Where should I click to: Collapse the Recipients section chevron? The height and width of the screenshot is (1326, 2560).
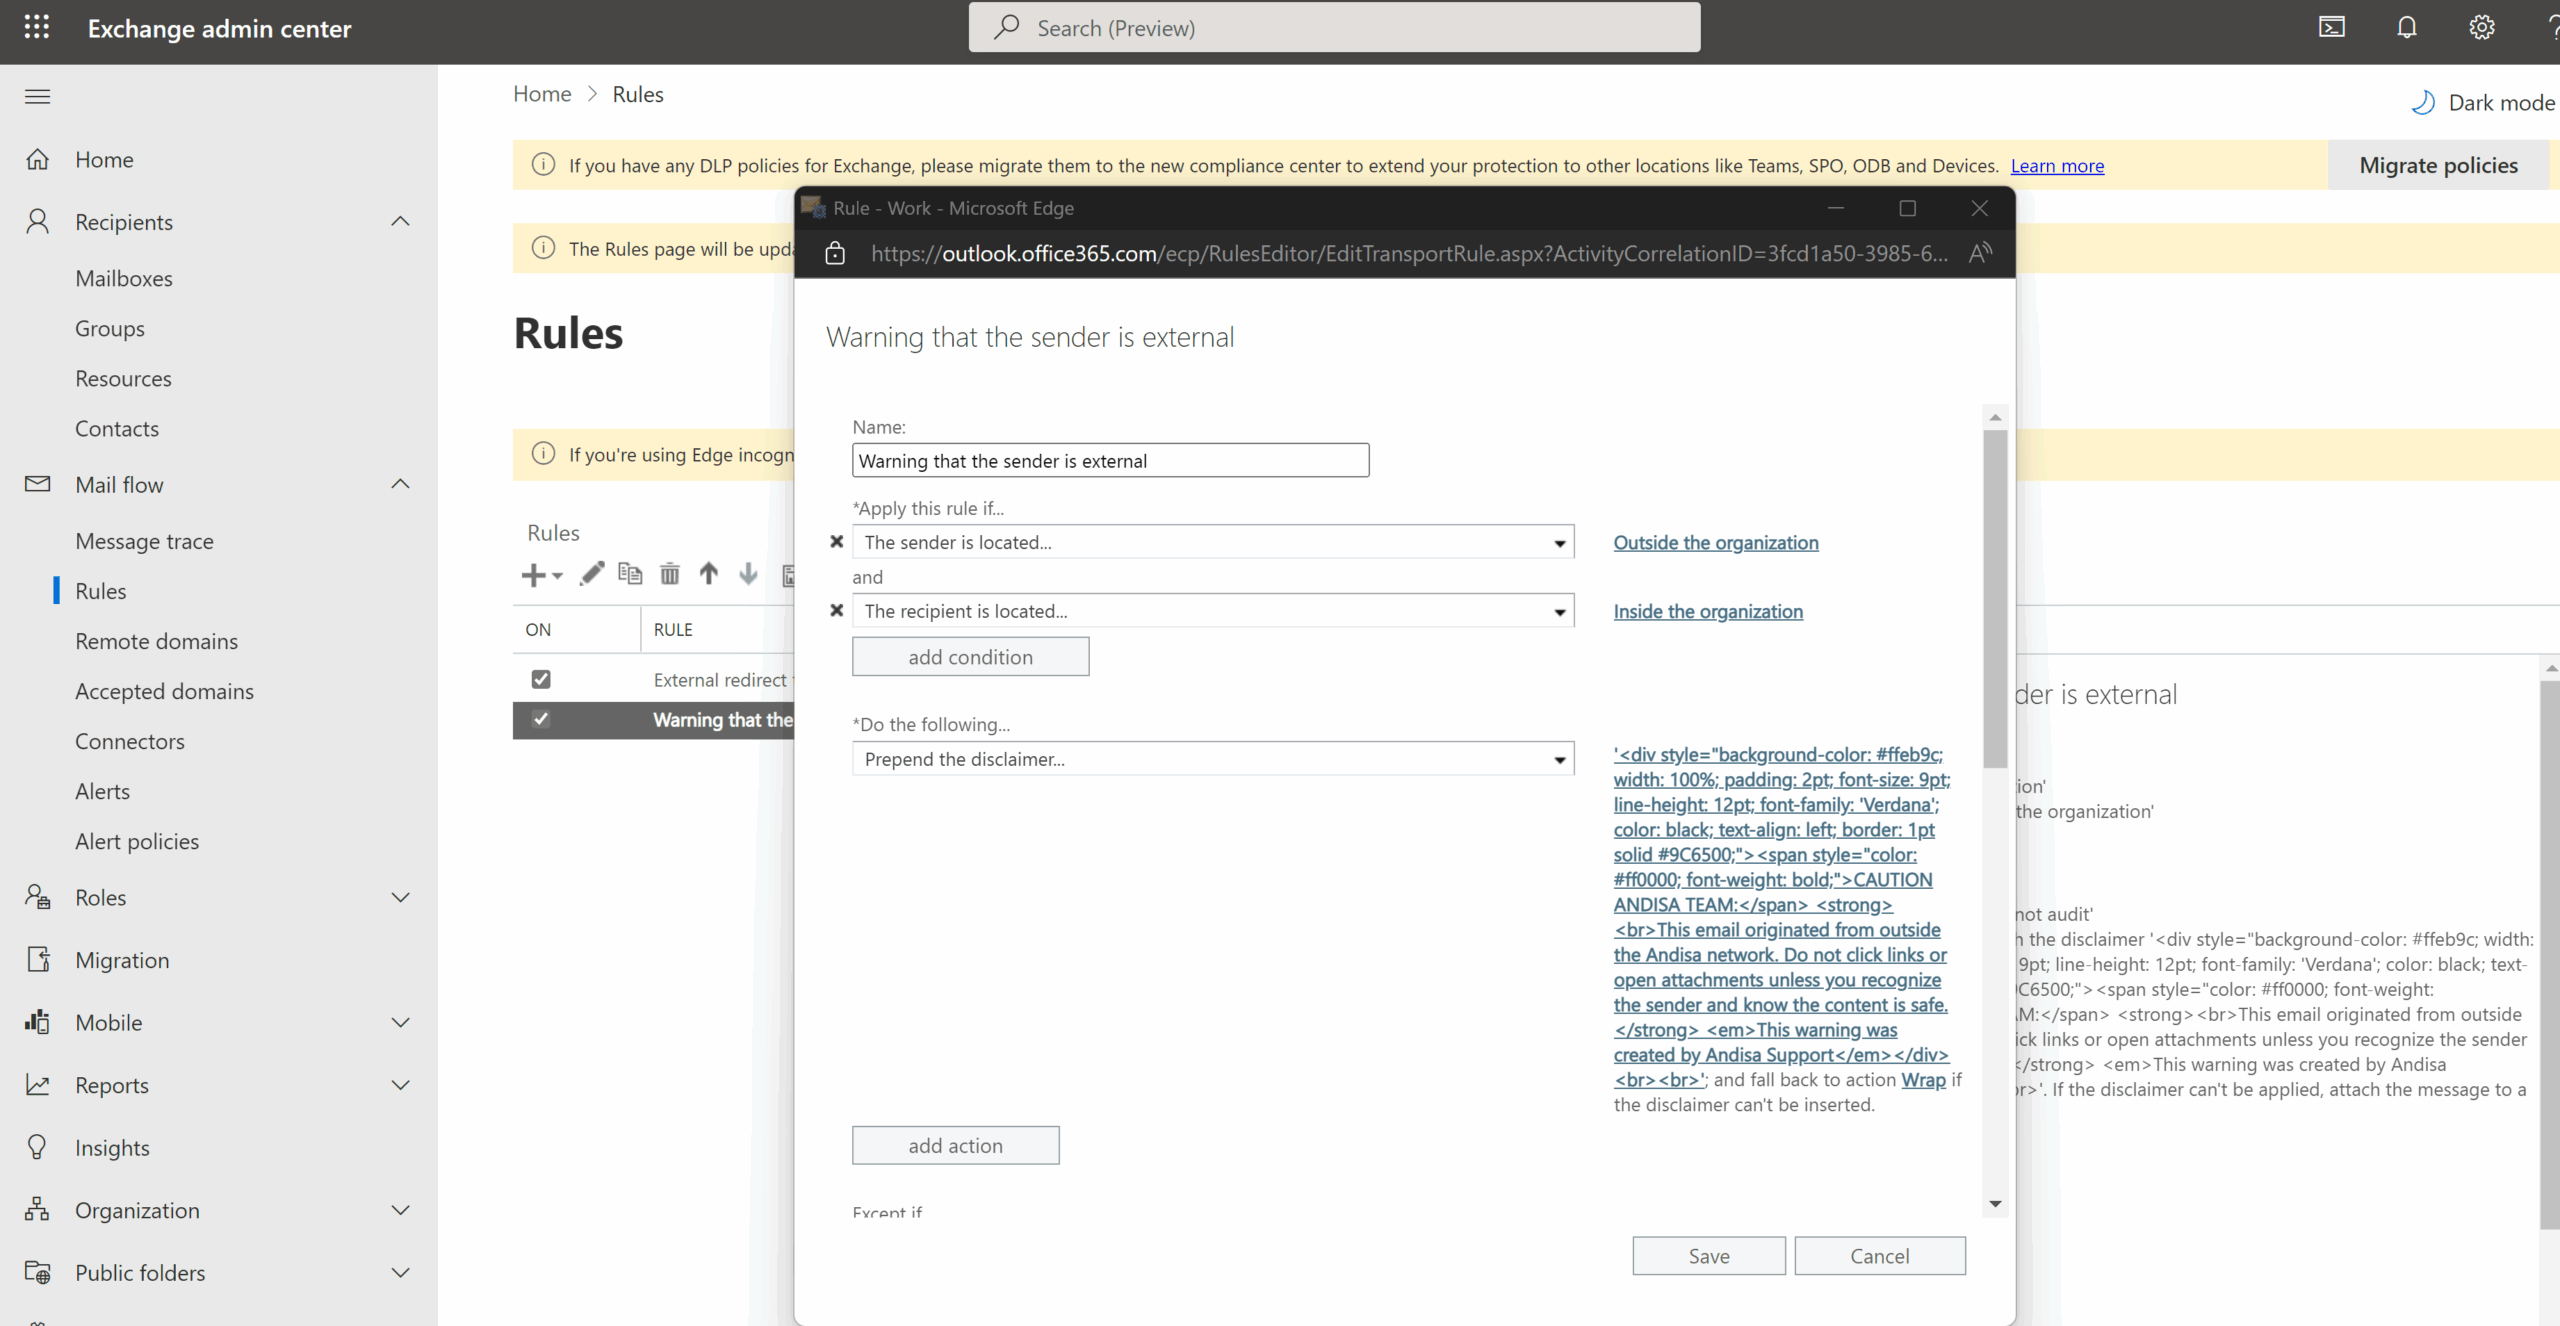coord(400,221)
